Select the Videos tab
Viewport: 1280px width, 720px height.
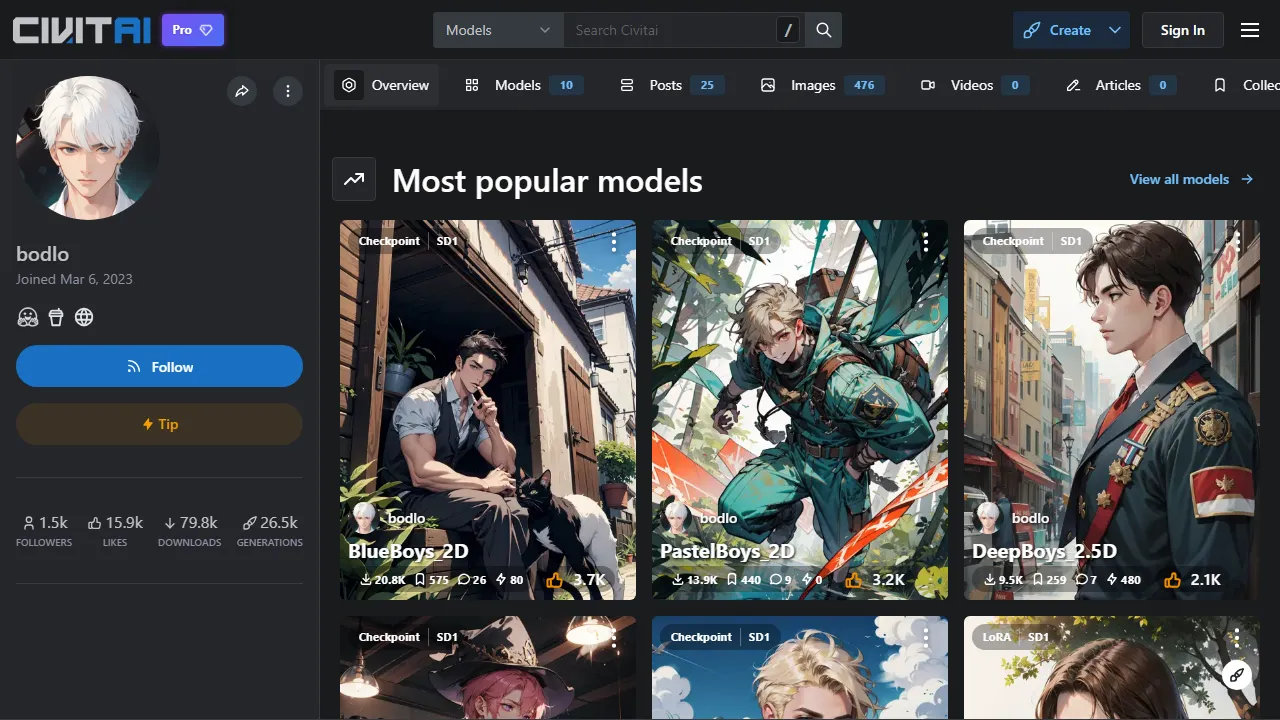tap(970, 85)
